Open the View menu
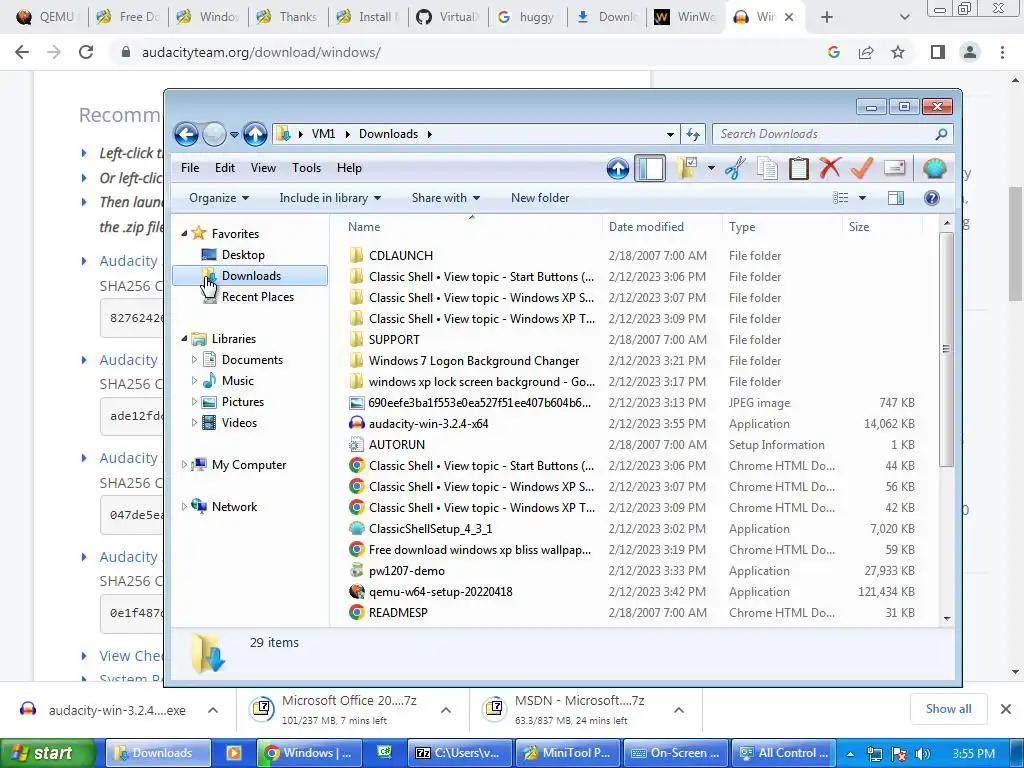The width and height of the screenshot is (1024, 768). [263, 168]
